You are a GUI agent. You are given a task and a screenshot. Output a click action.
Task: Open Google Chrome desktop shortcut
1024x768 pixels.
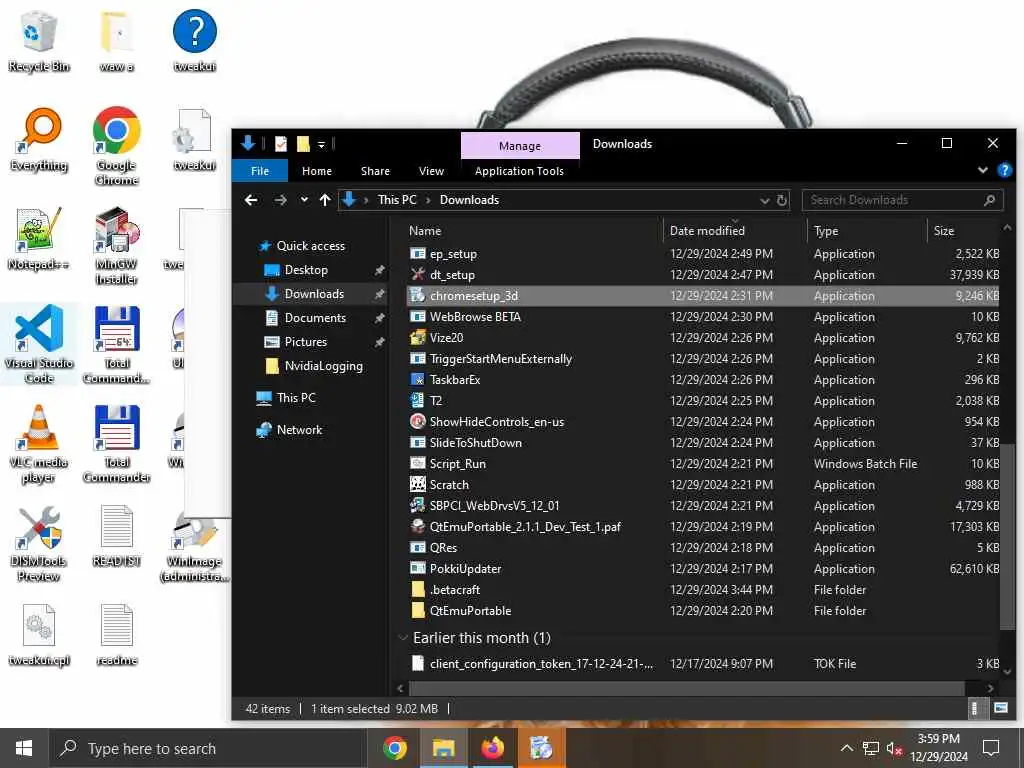(x=116, y=146)
